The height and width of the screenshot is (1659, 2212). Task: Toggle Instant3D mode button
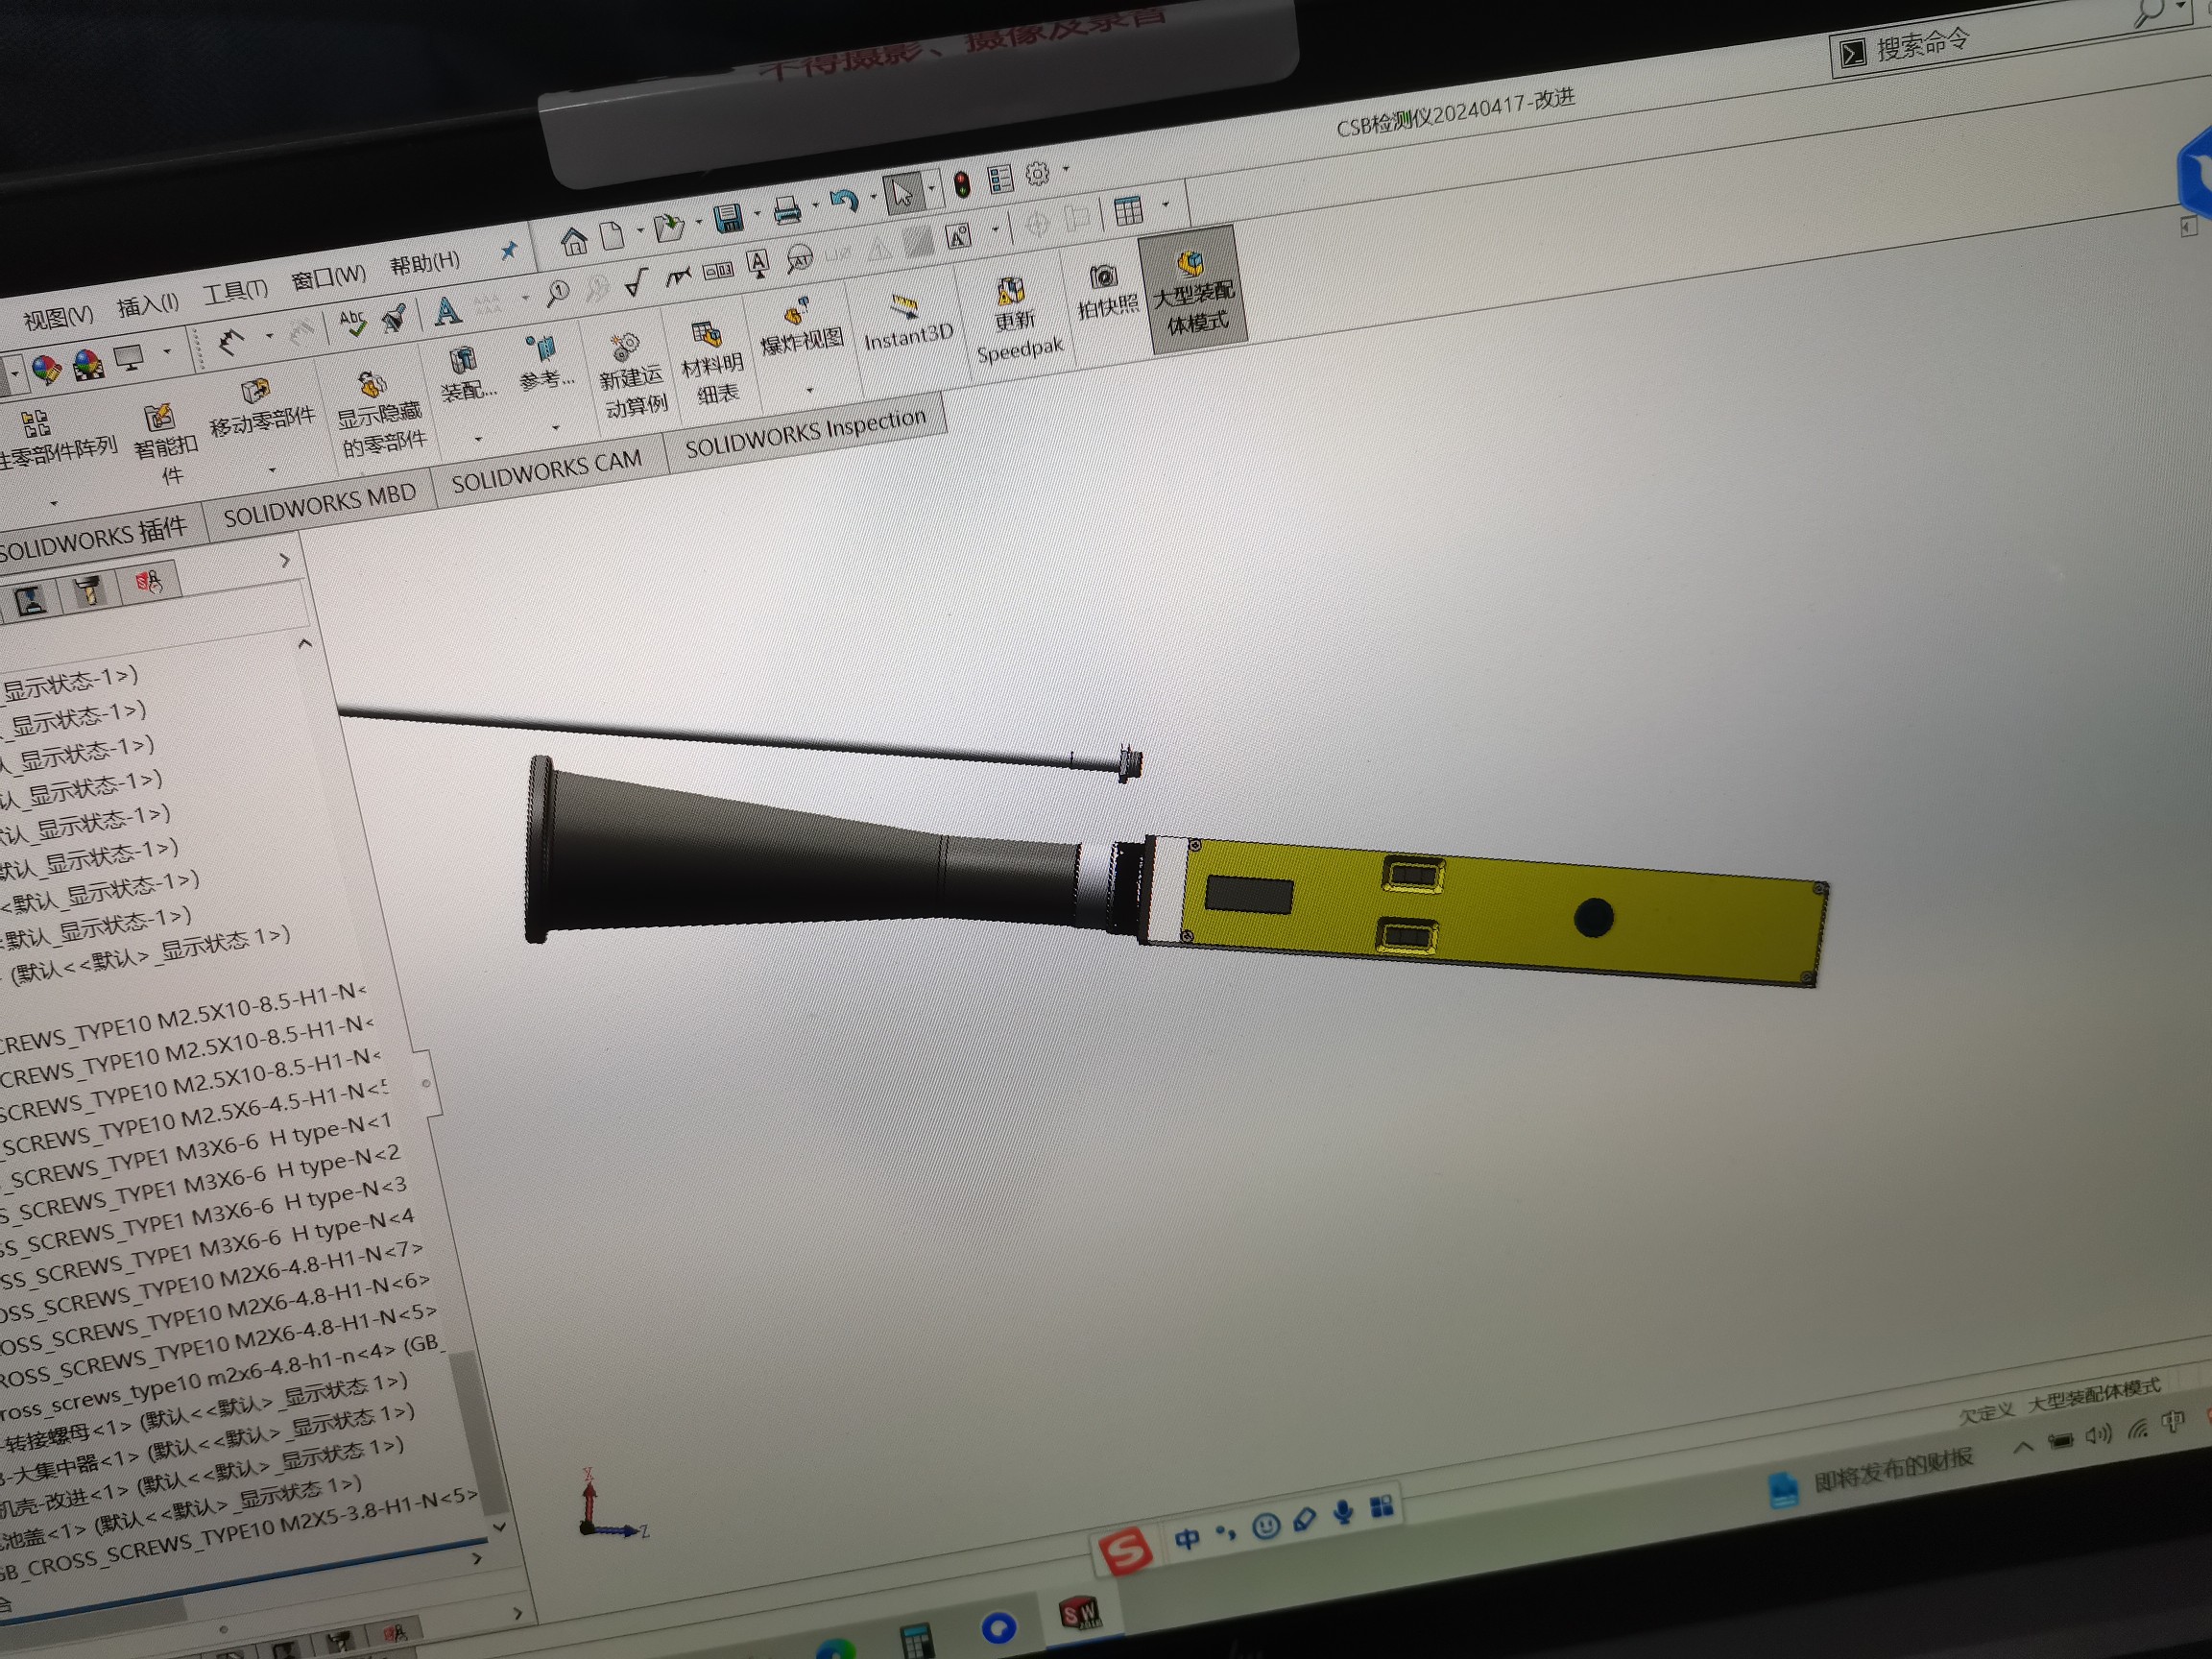tap(906, 323)
